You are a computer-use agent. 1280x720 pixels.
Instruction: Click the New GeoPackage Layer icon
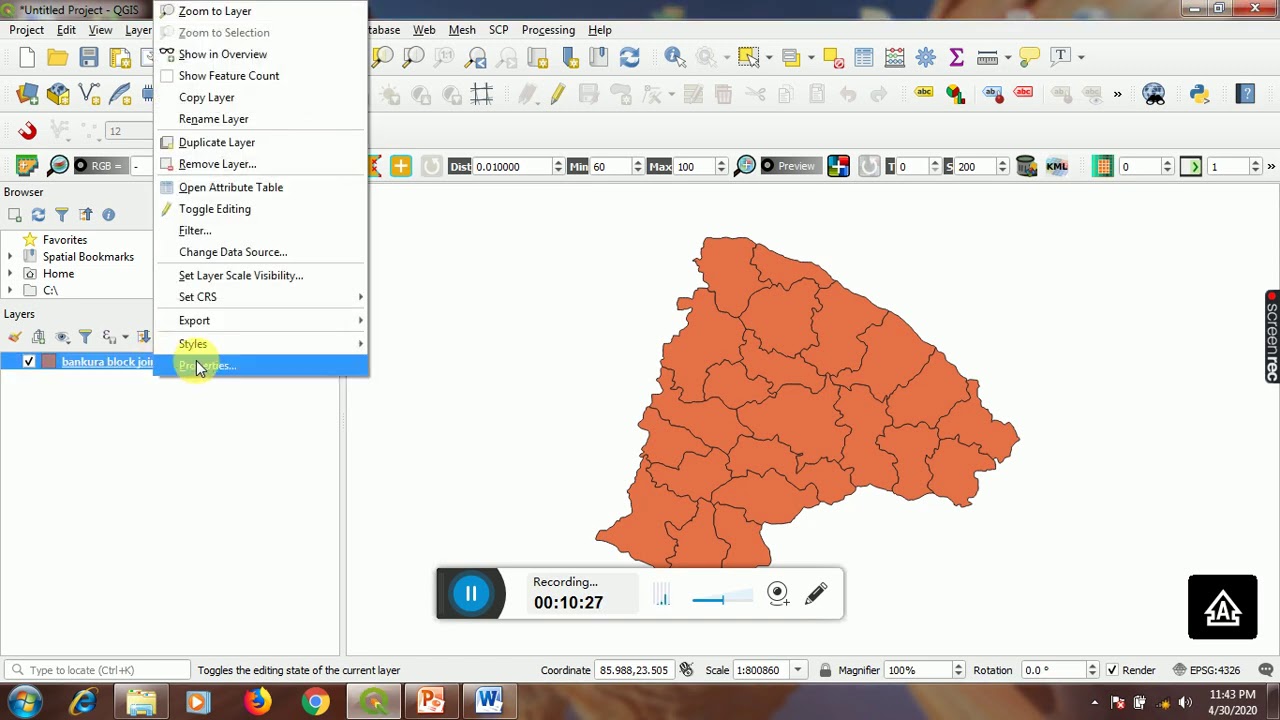pos(58,95)
